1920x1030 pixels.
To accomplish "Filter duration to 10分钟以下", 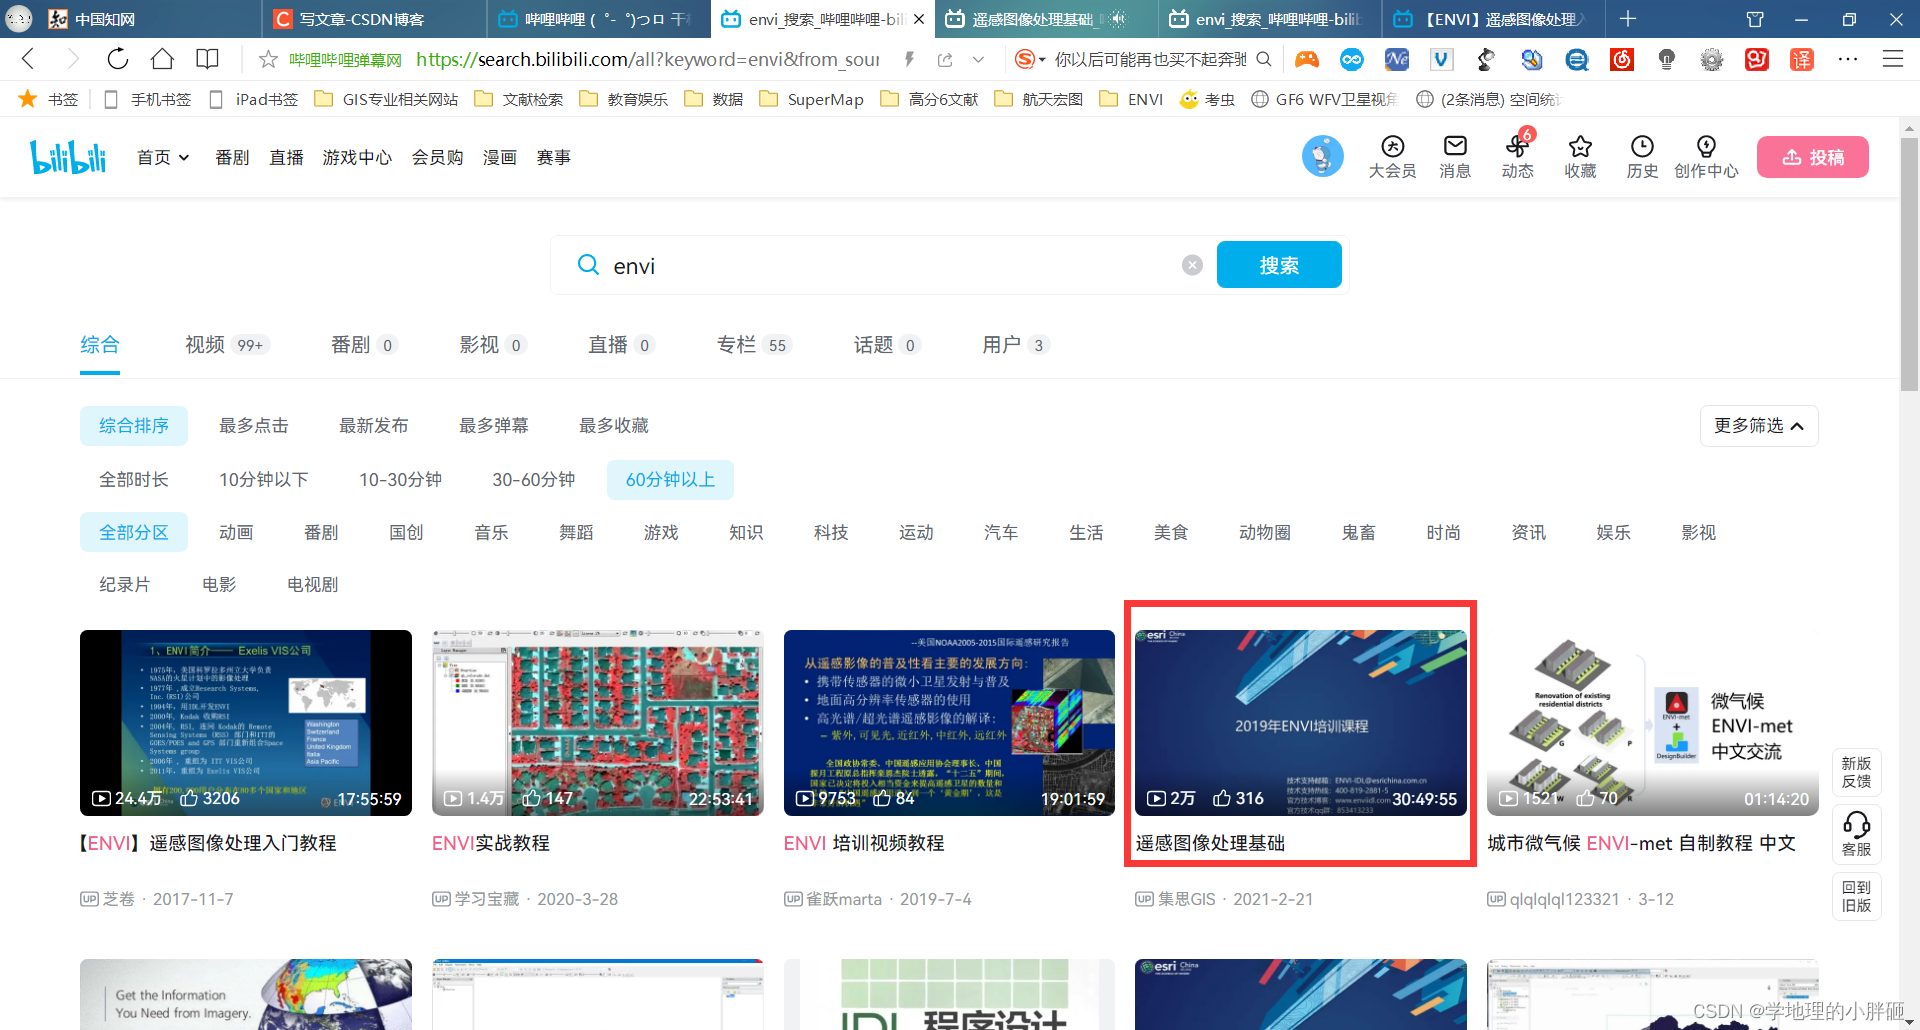I will click(x=264, y=480).
